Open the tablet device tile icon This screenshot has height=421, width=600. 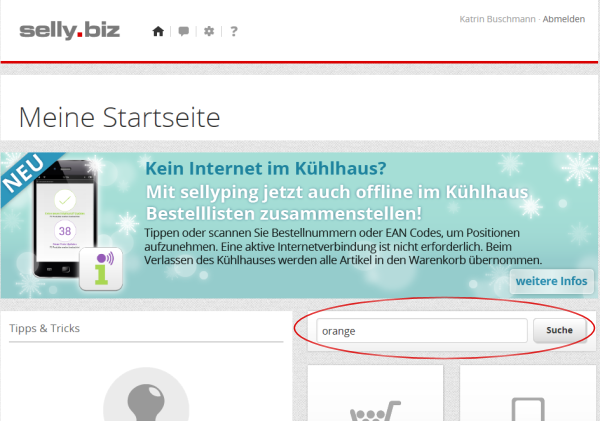click(528, 410)
